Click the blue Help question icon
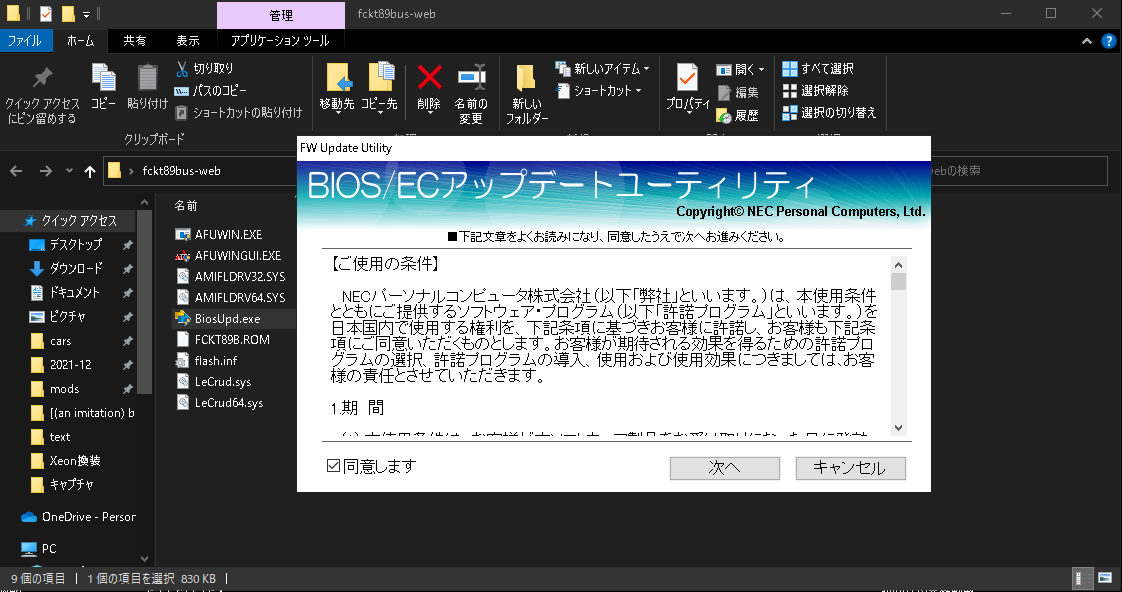This screenshot has width=1122, height=592. tap(1108, 41)
